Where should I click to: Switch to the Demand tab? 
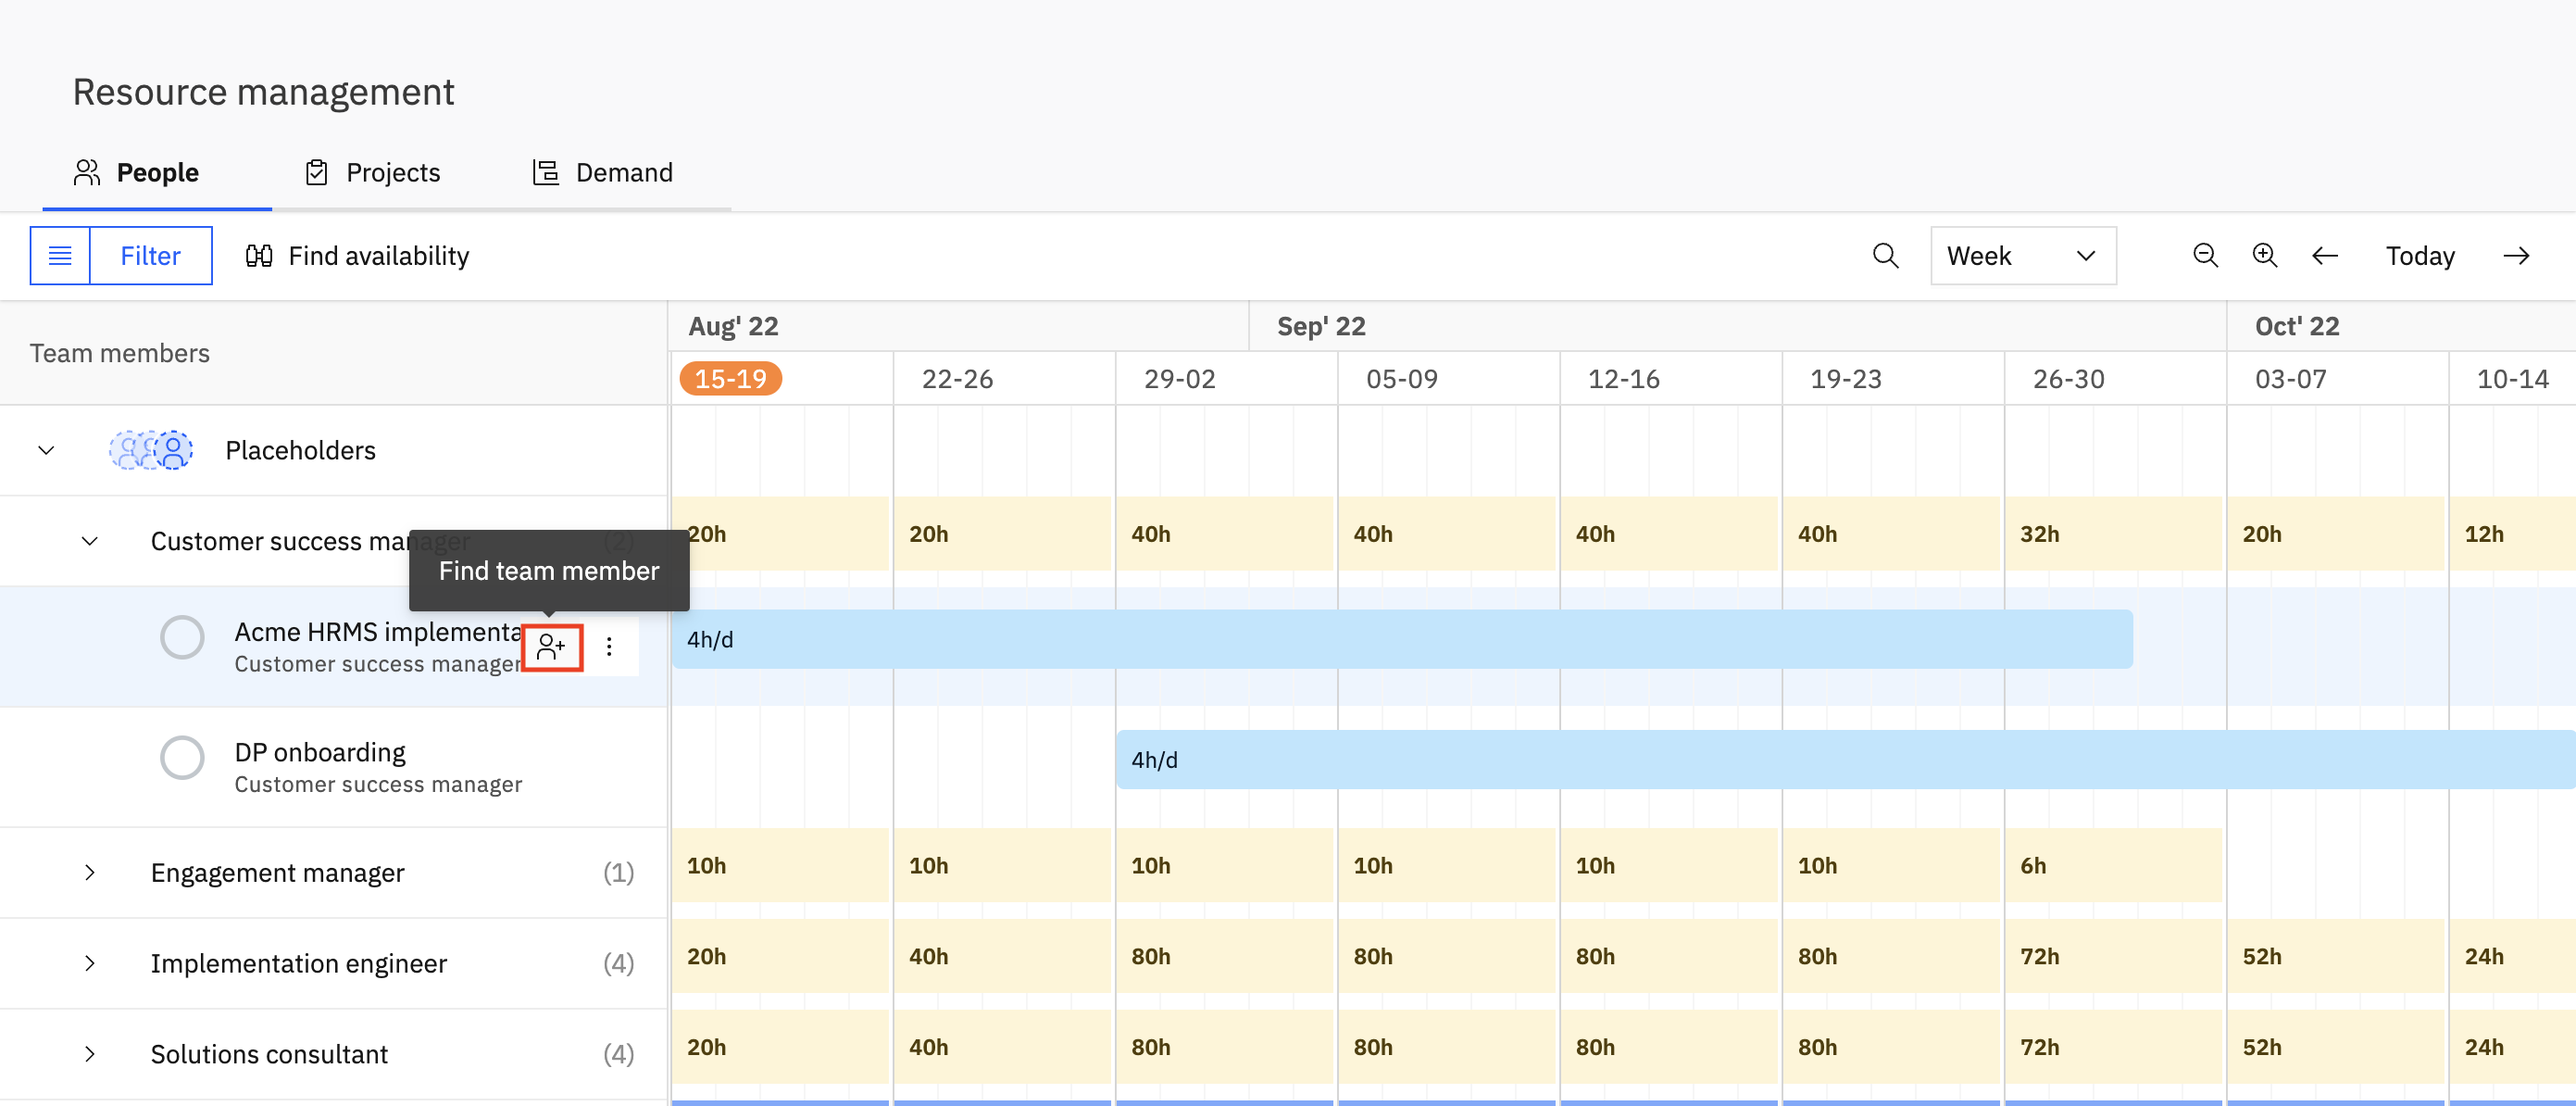602,173
